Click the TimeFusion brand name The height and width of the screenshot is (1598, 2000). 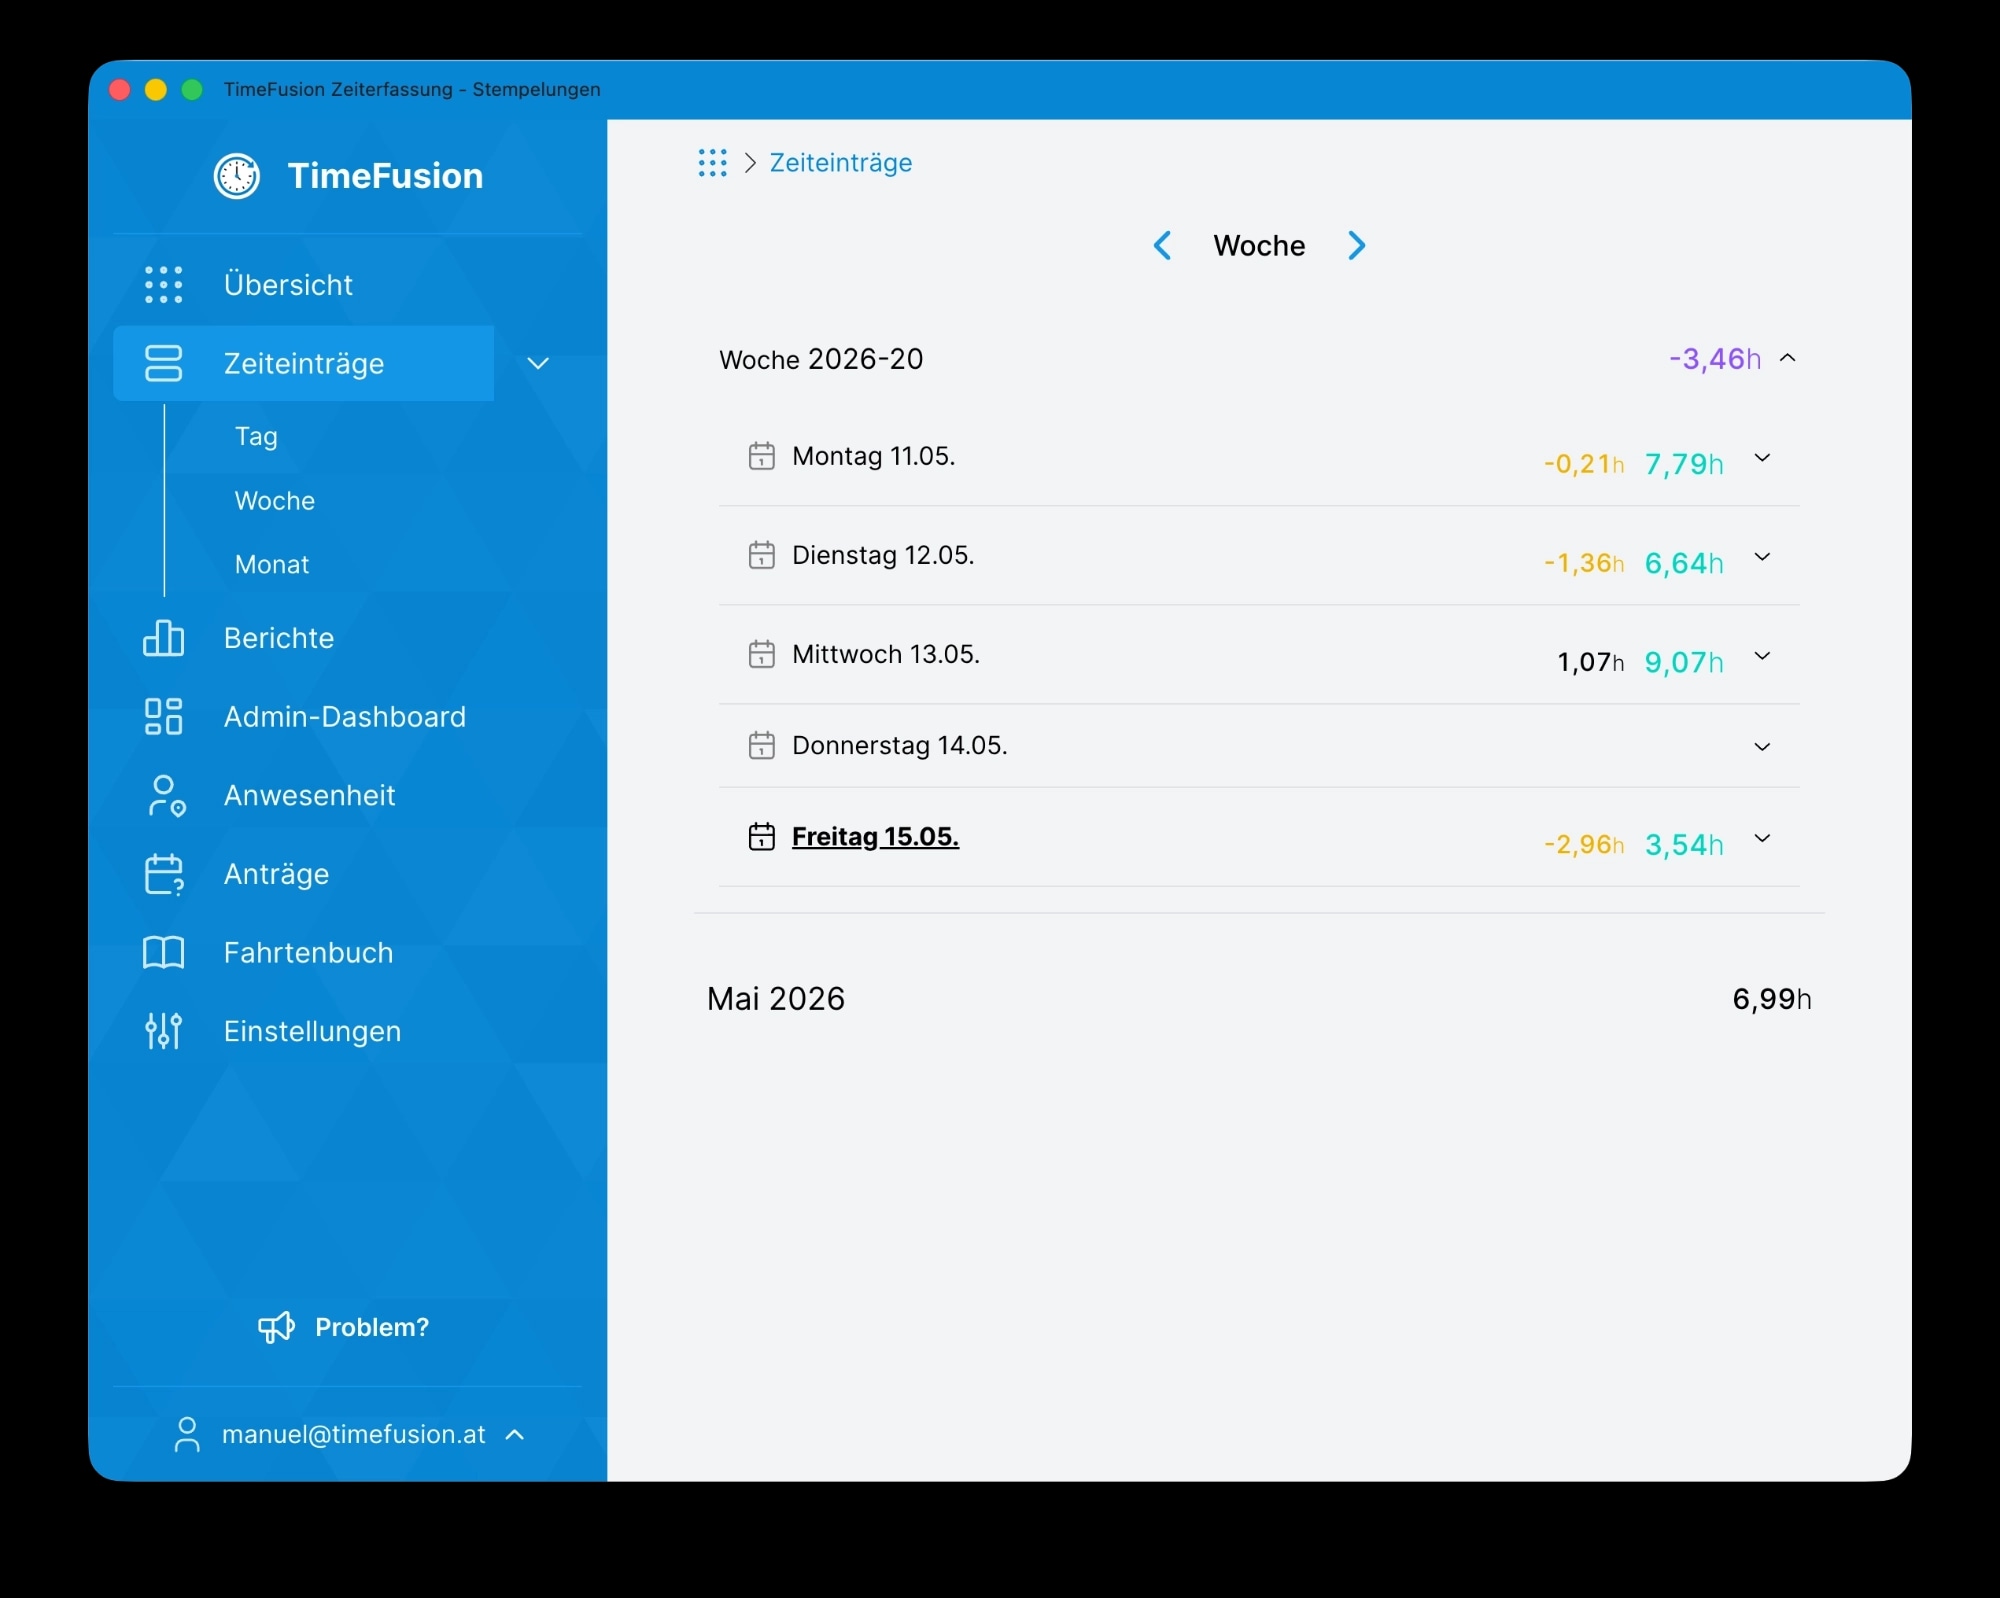point(385,176)
